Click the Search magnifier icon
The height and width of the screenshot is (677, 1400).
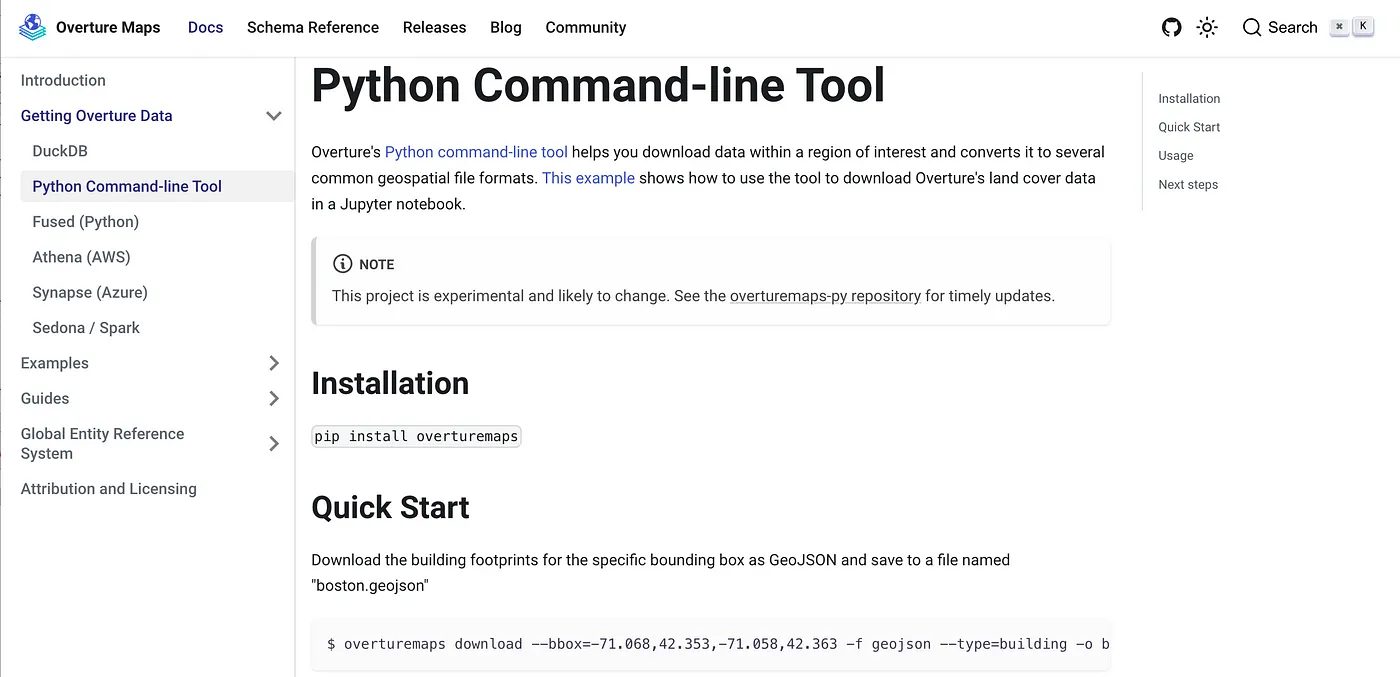click(1252, 27)
